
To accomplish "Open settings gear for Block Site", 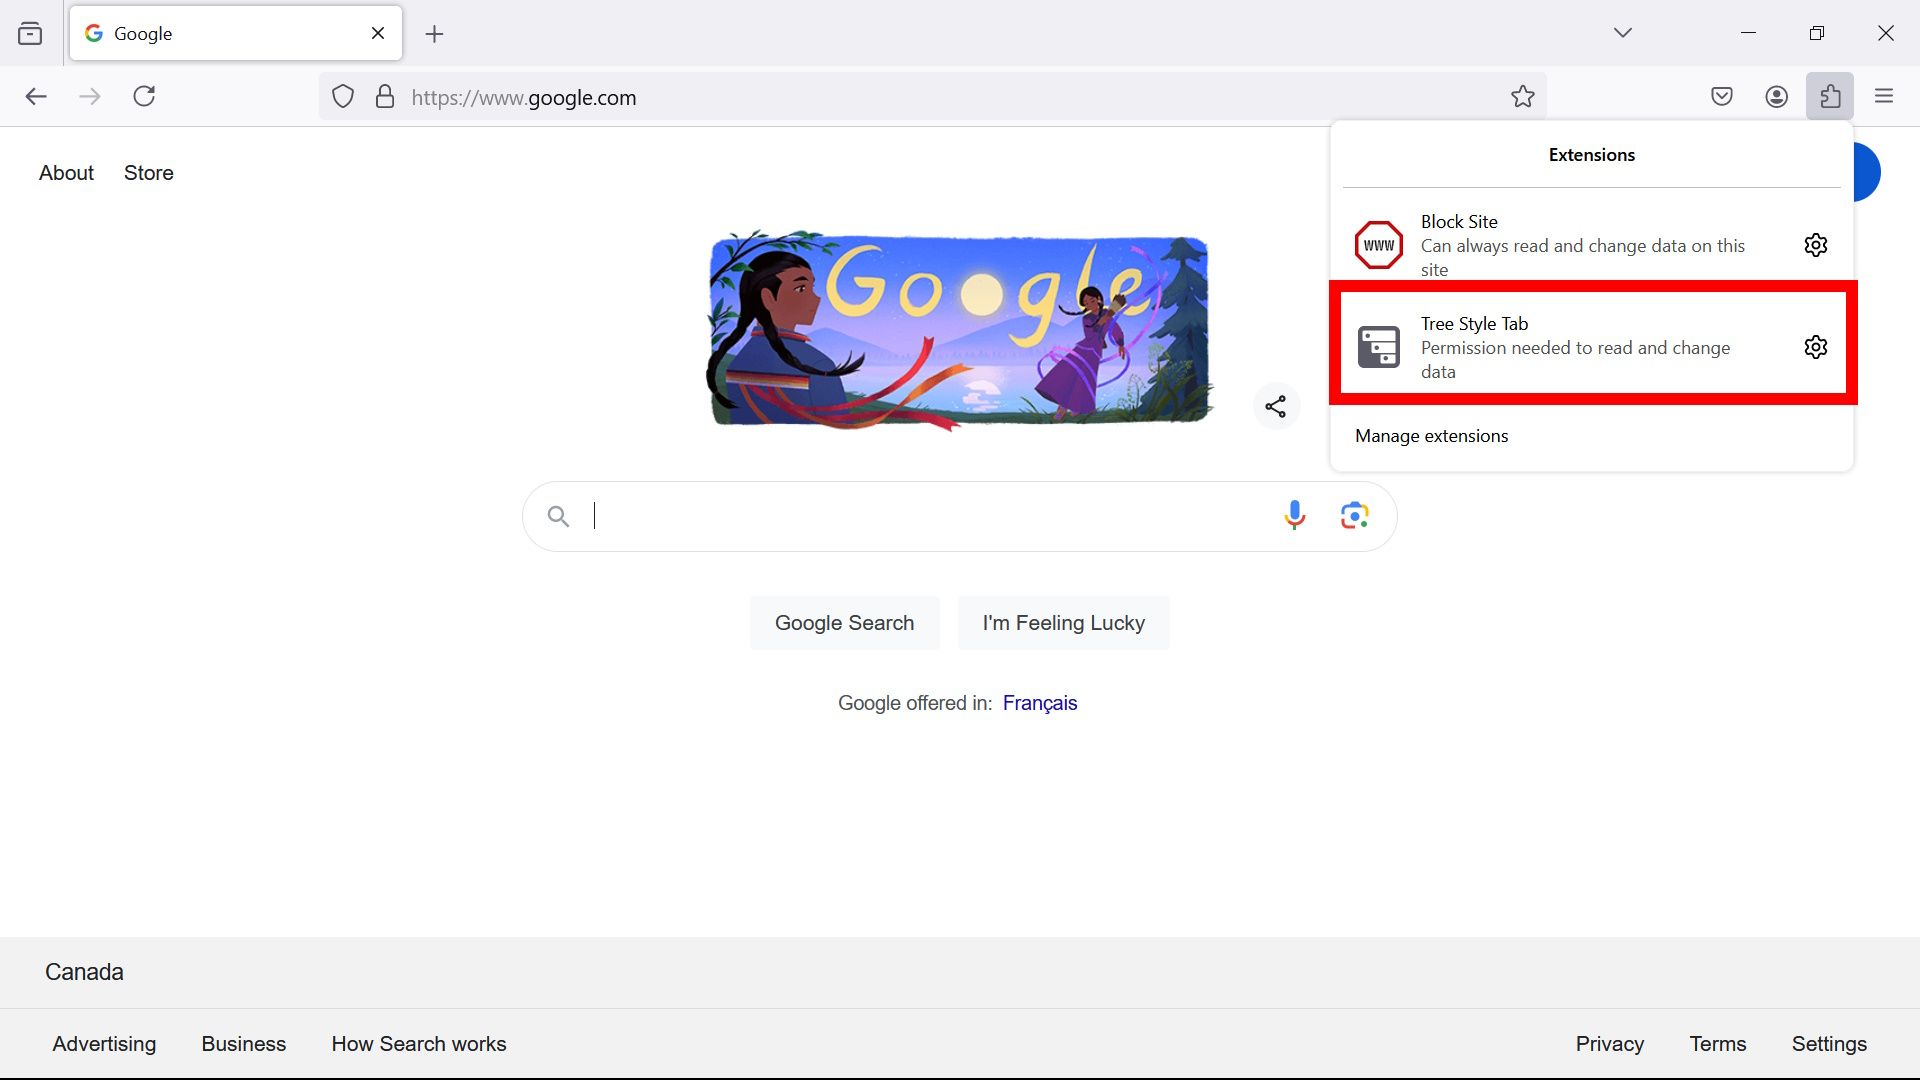I will 1816,245.
